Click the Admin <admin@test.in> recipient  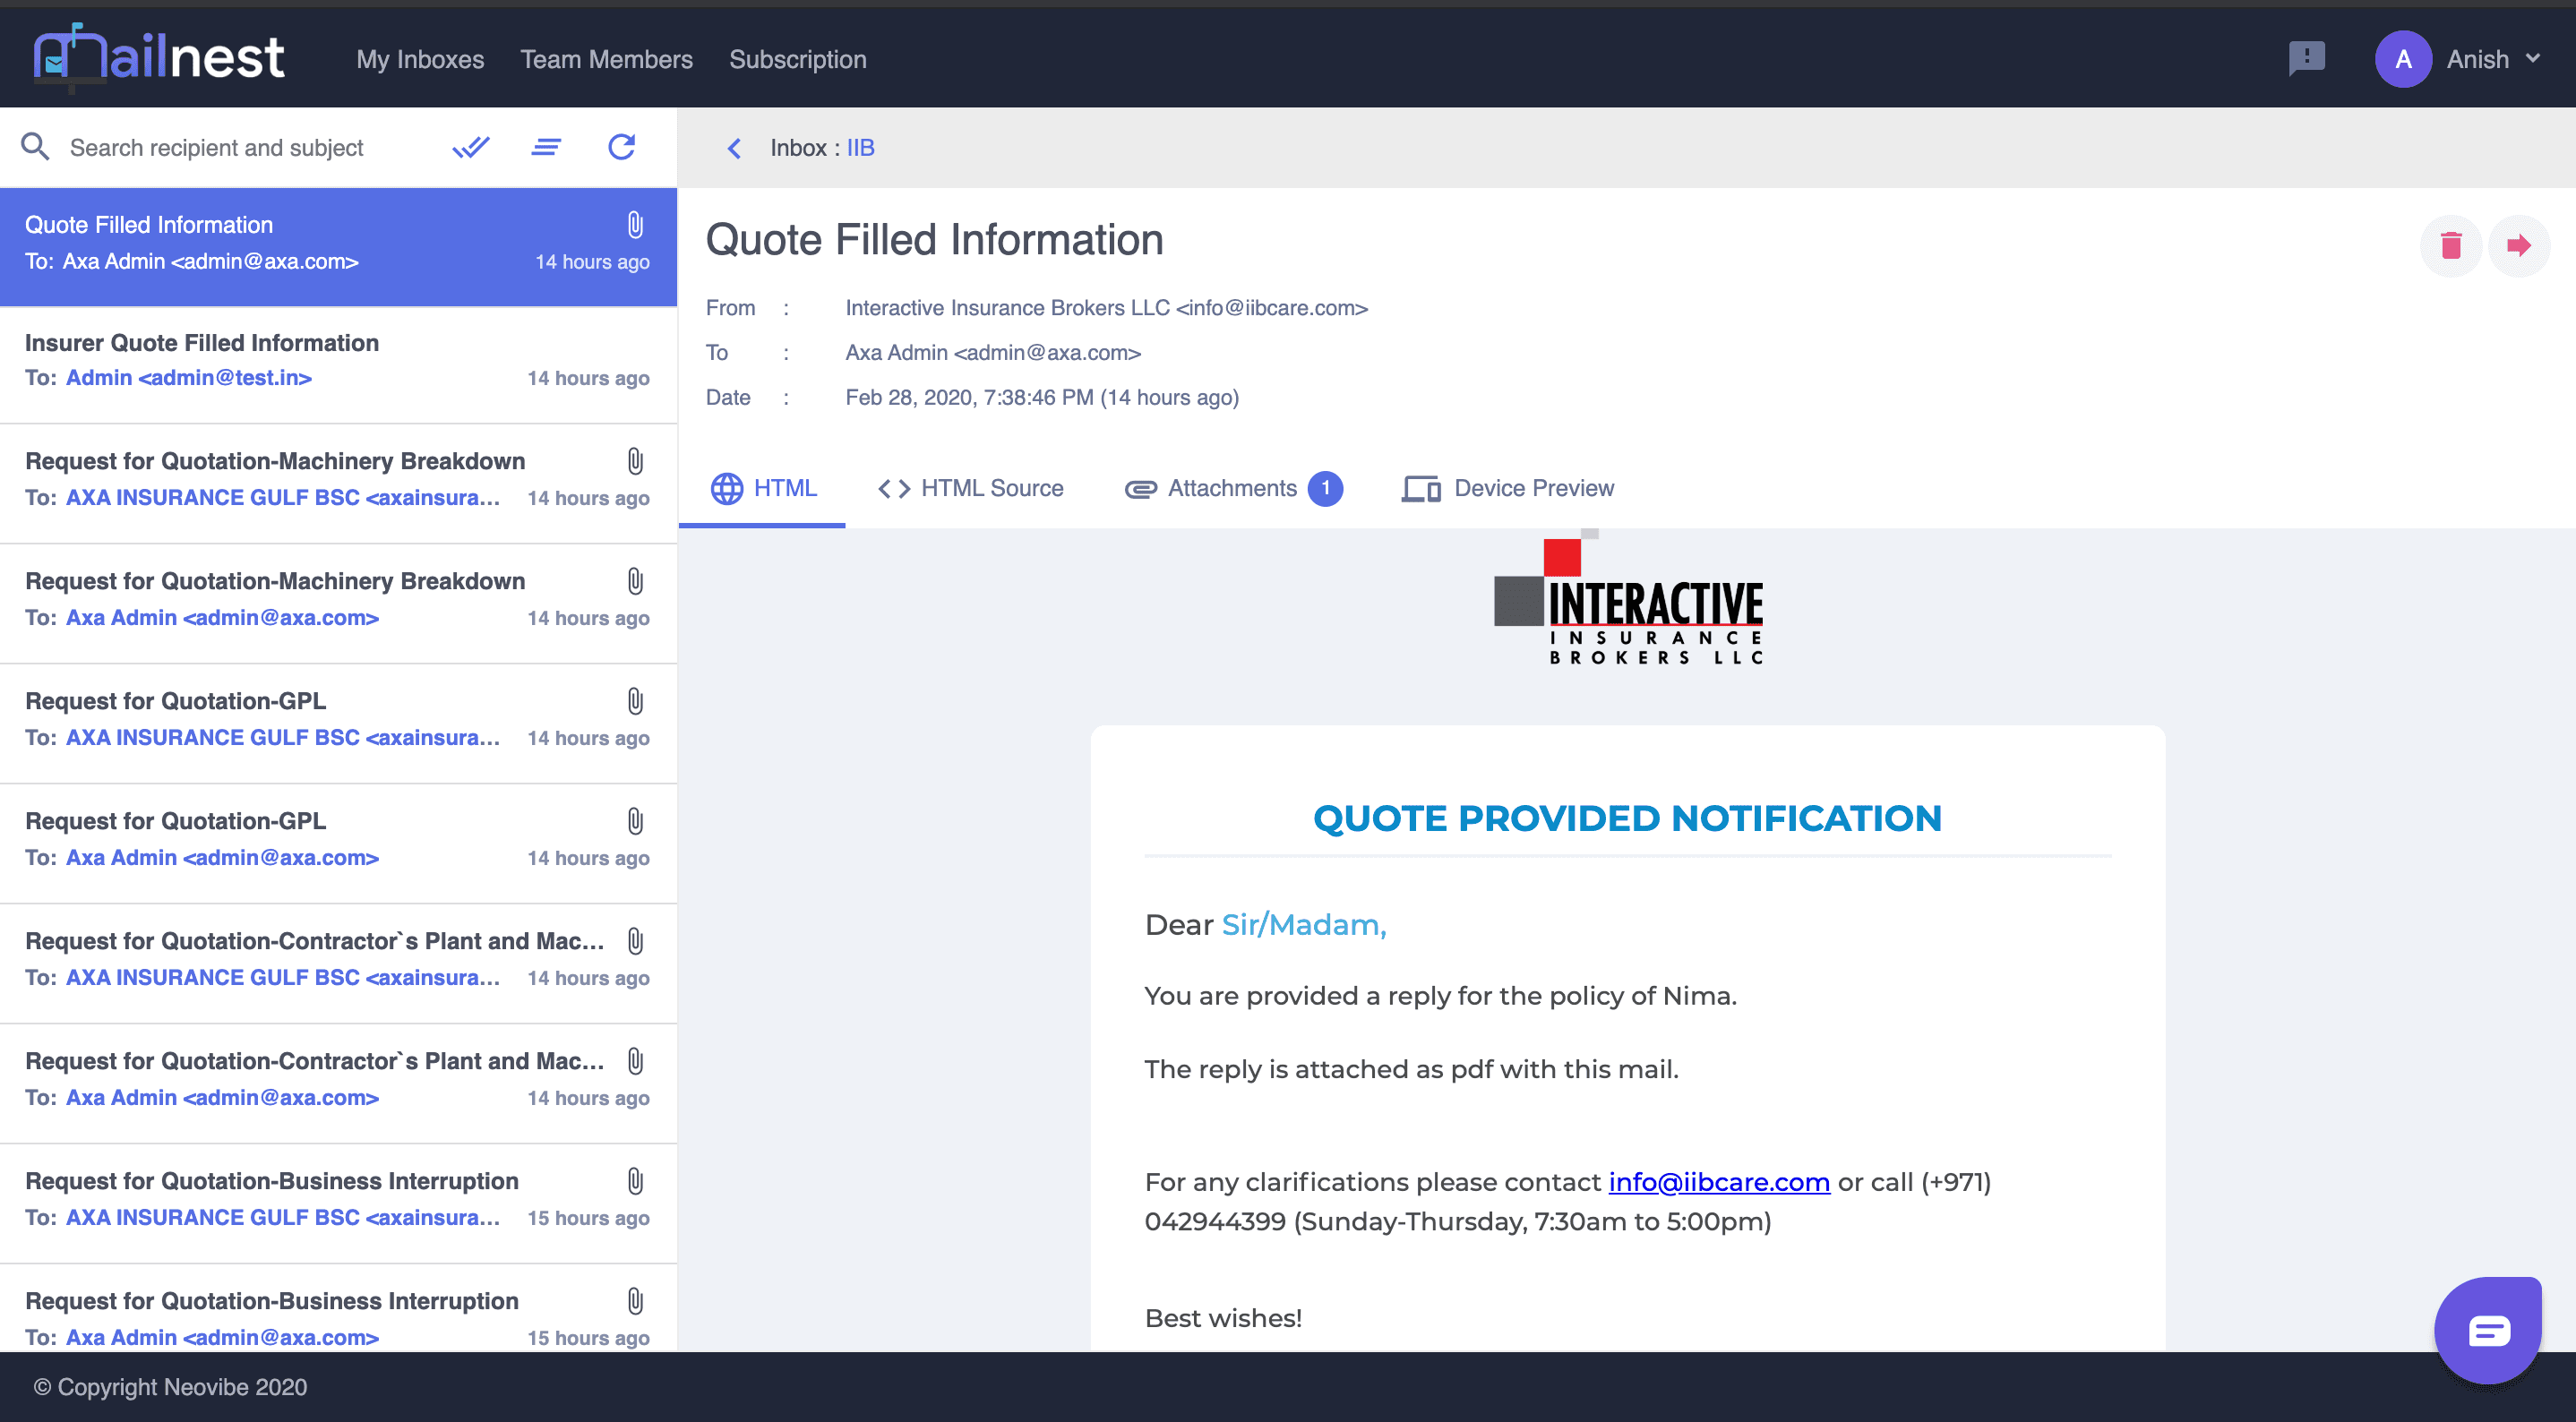189,378
